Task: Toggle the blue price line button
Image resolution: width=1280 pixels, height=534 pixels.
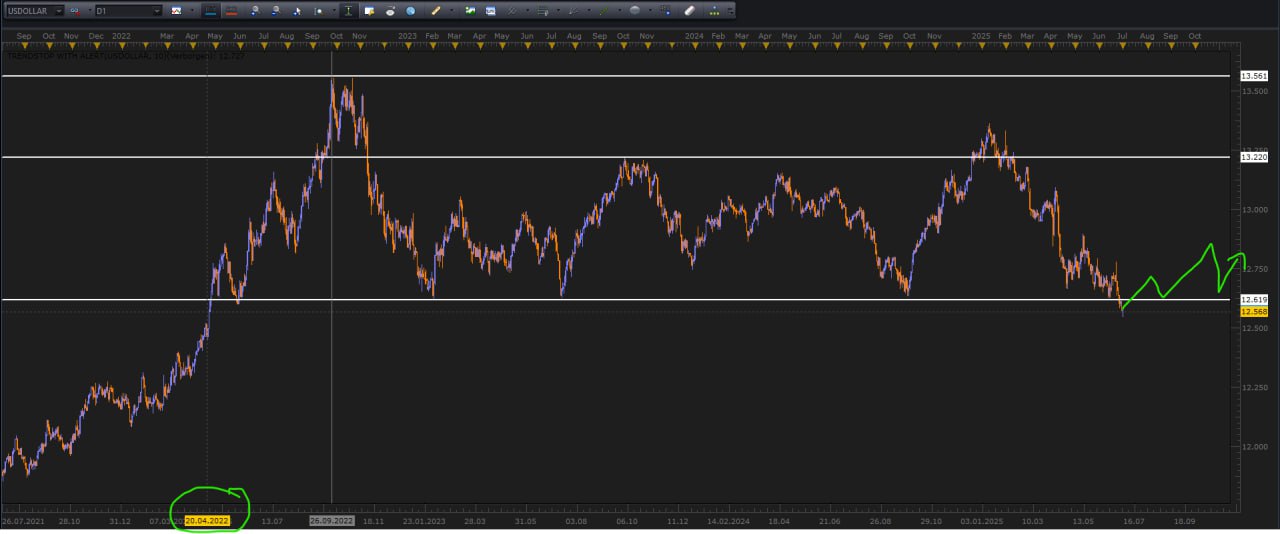Action: [211, 11]
